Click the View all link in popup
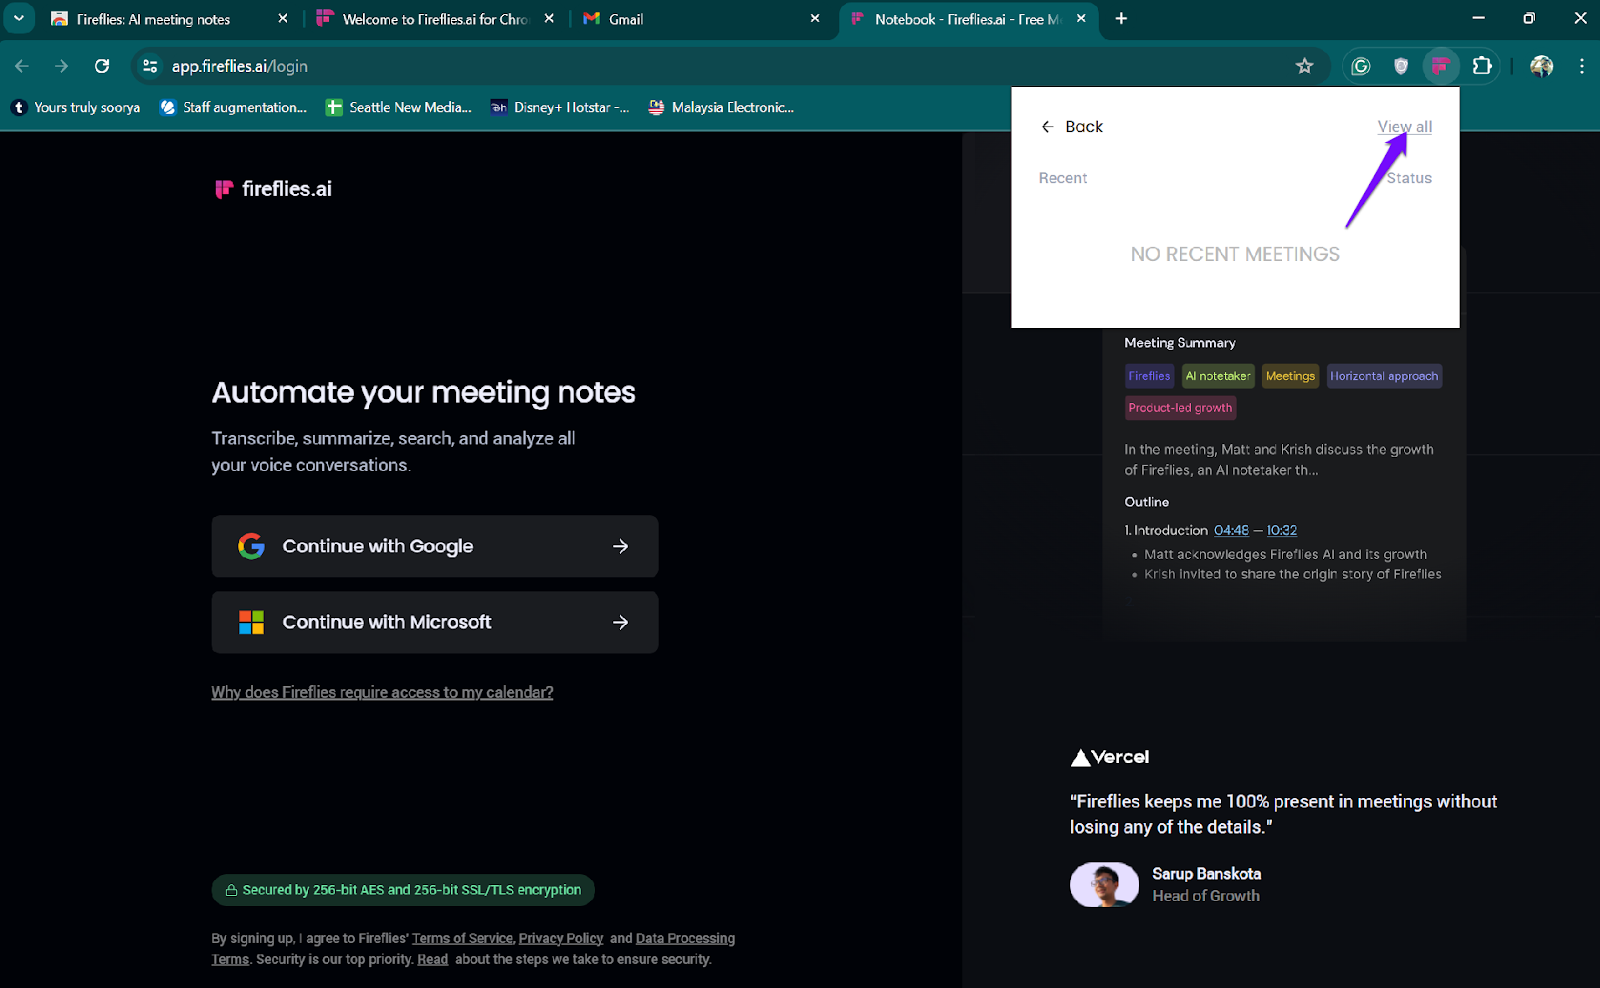1600x988 pixels. [1404, 127]
